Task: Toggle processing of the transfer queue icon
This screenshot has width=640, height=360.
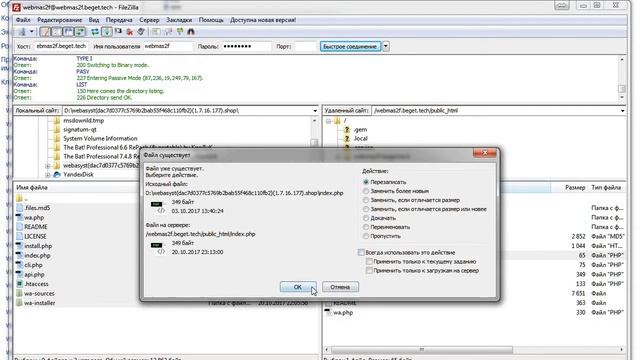Action: point(107,32)
